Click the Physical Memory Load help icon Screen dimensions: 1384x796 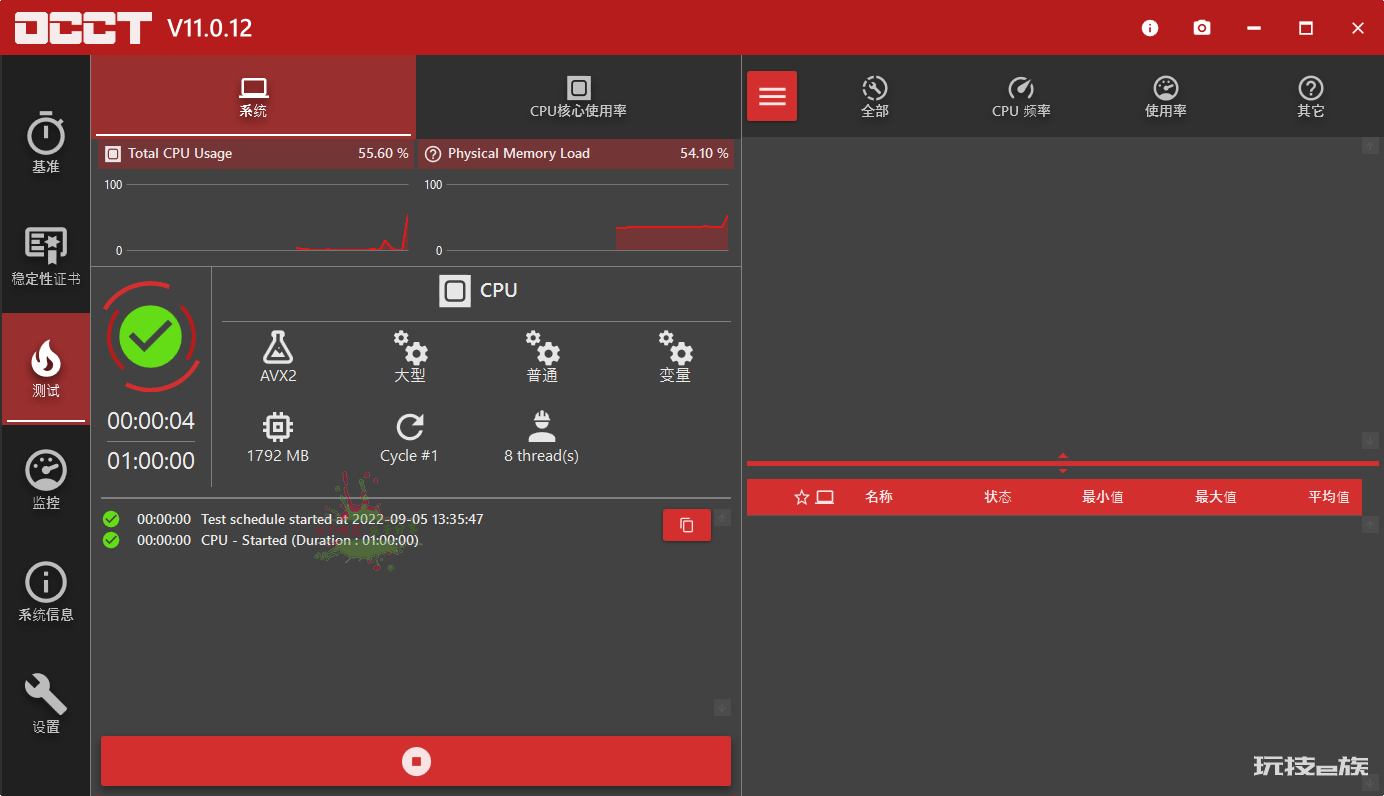[x=433, y=154]
